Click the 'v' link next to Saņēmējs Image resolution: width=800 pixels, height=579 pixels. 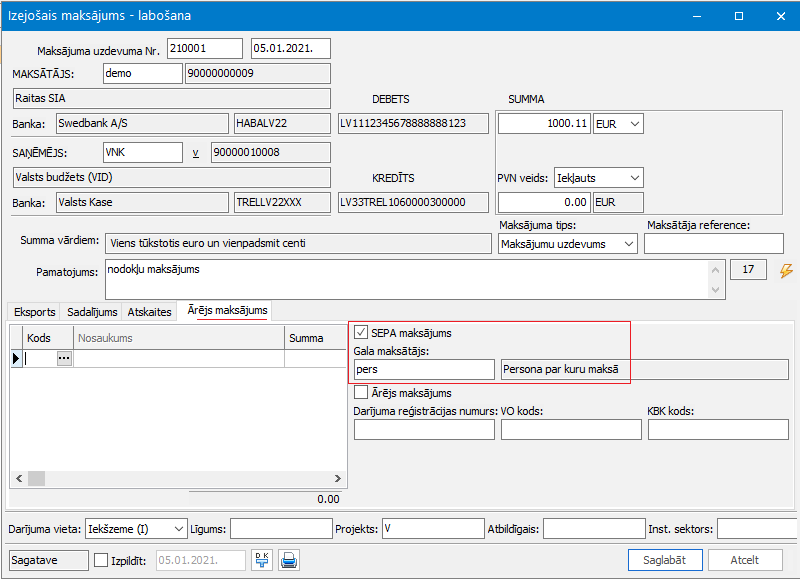click(x=196, y=153)
